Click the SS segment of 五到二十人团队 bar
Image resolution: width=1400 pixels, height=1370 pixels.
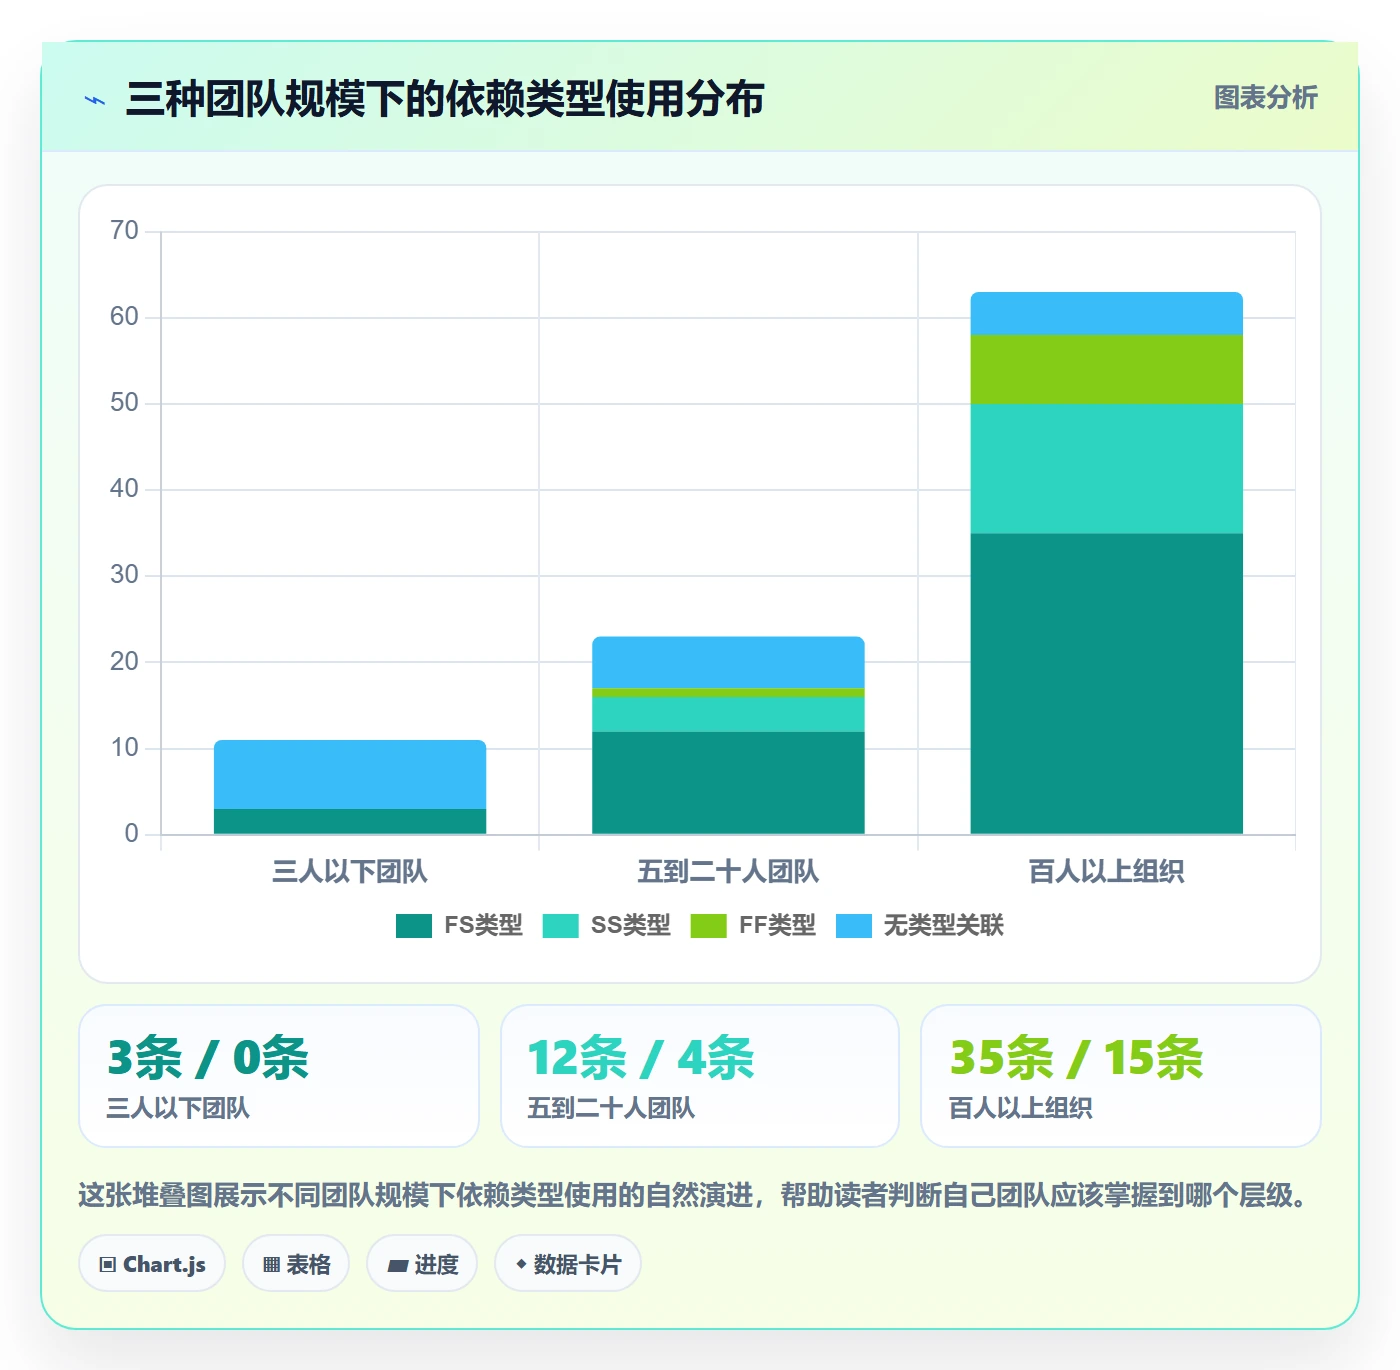pyautogui.click(x=728, y=714)
